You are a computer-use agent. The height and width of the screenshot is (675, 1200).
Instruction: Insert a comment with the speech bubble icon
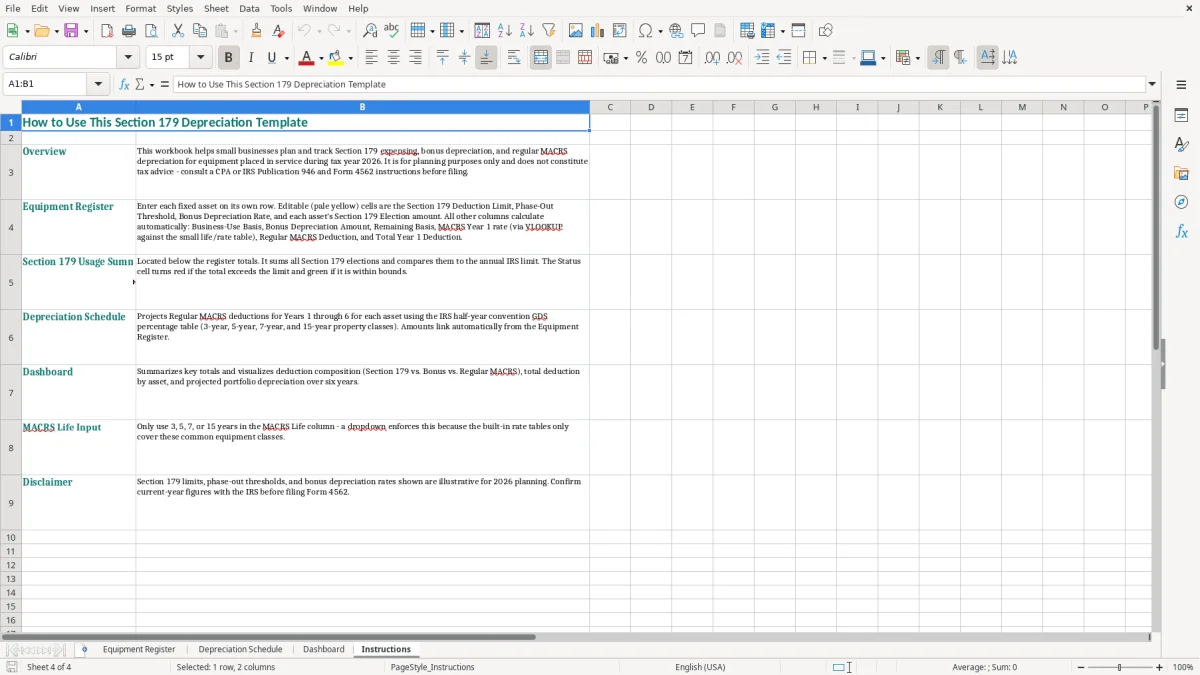[x=698, y=31]
